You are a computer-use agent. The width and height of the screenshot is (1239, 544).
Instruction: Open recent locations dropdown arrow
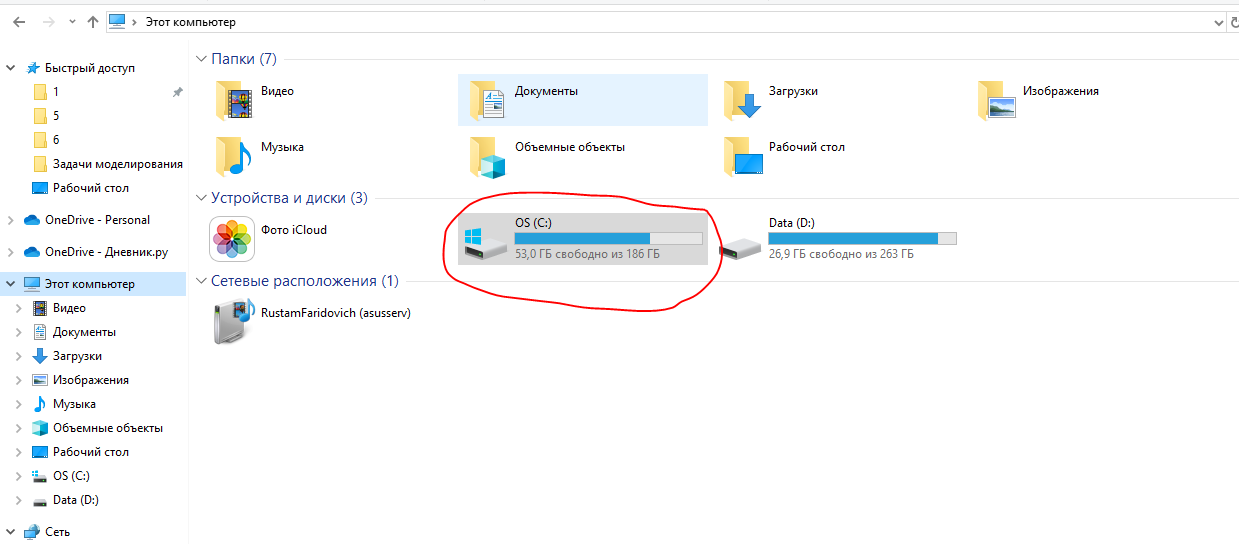[x=72, y=22]
